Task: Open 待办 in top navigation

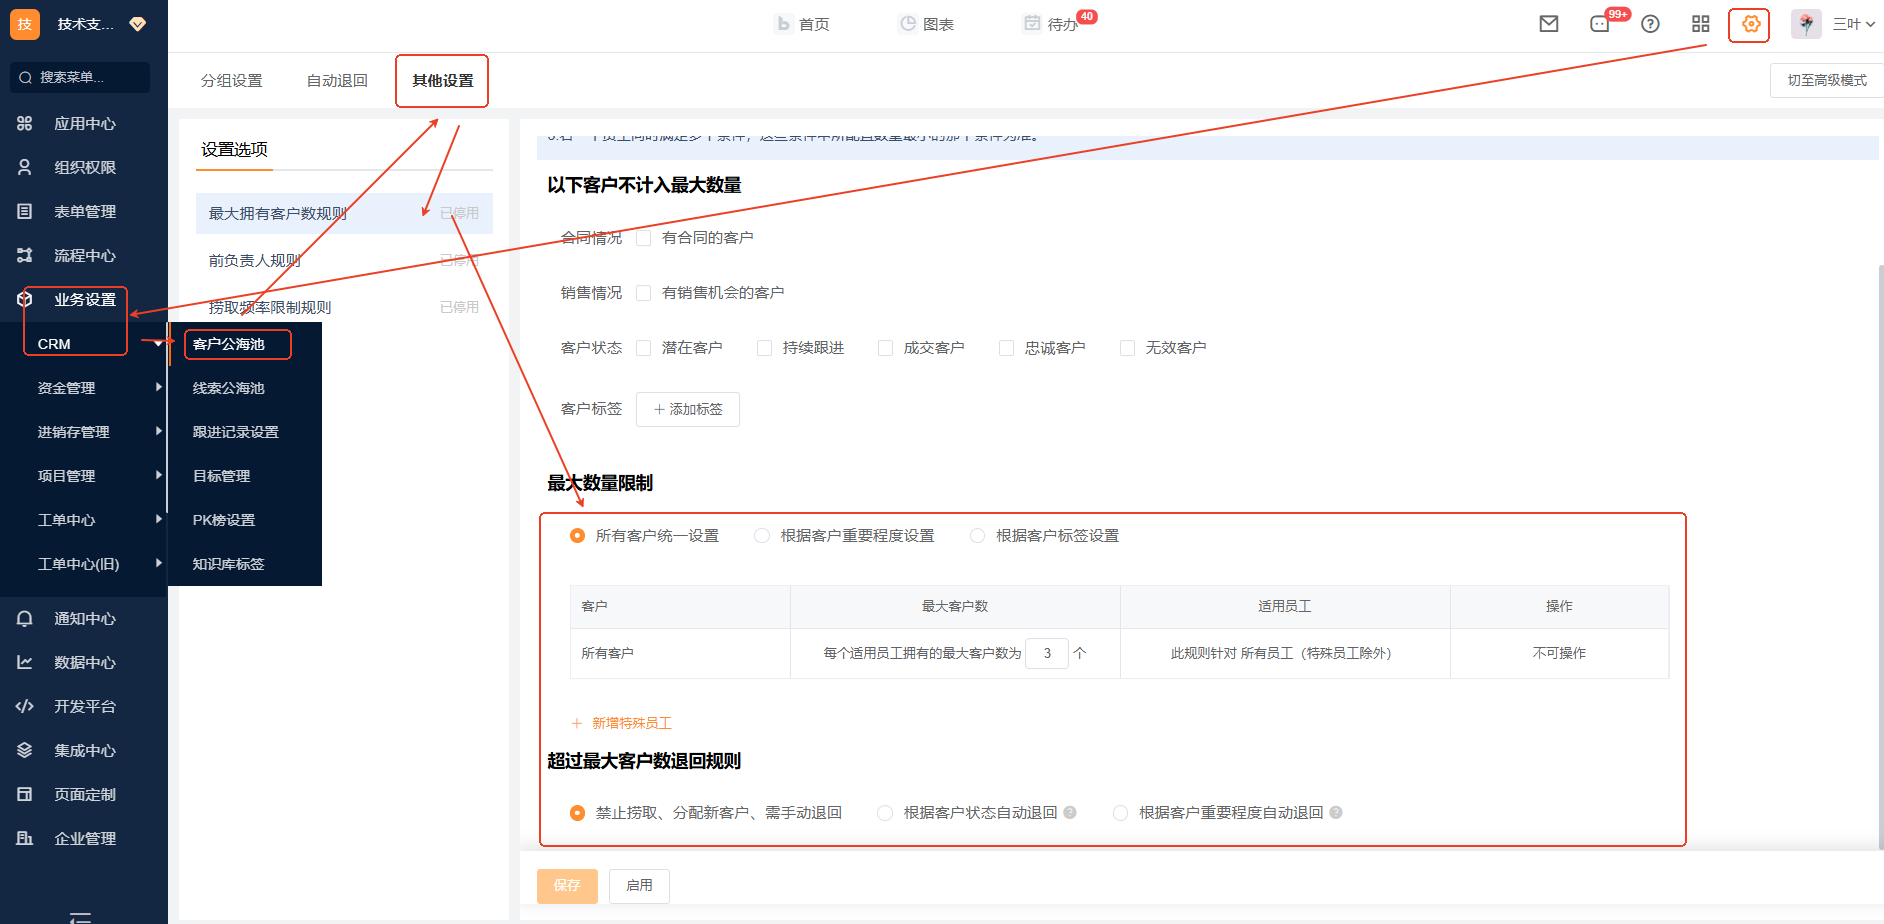Action: point(1050,24)
